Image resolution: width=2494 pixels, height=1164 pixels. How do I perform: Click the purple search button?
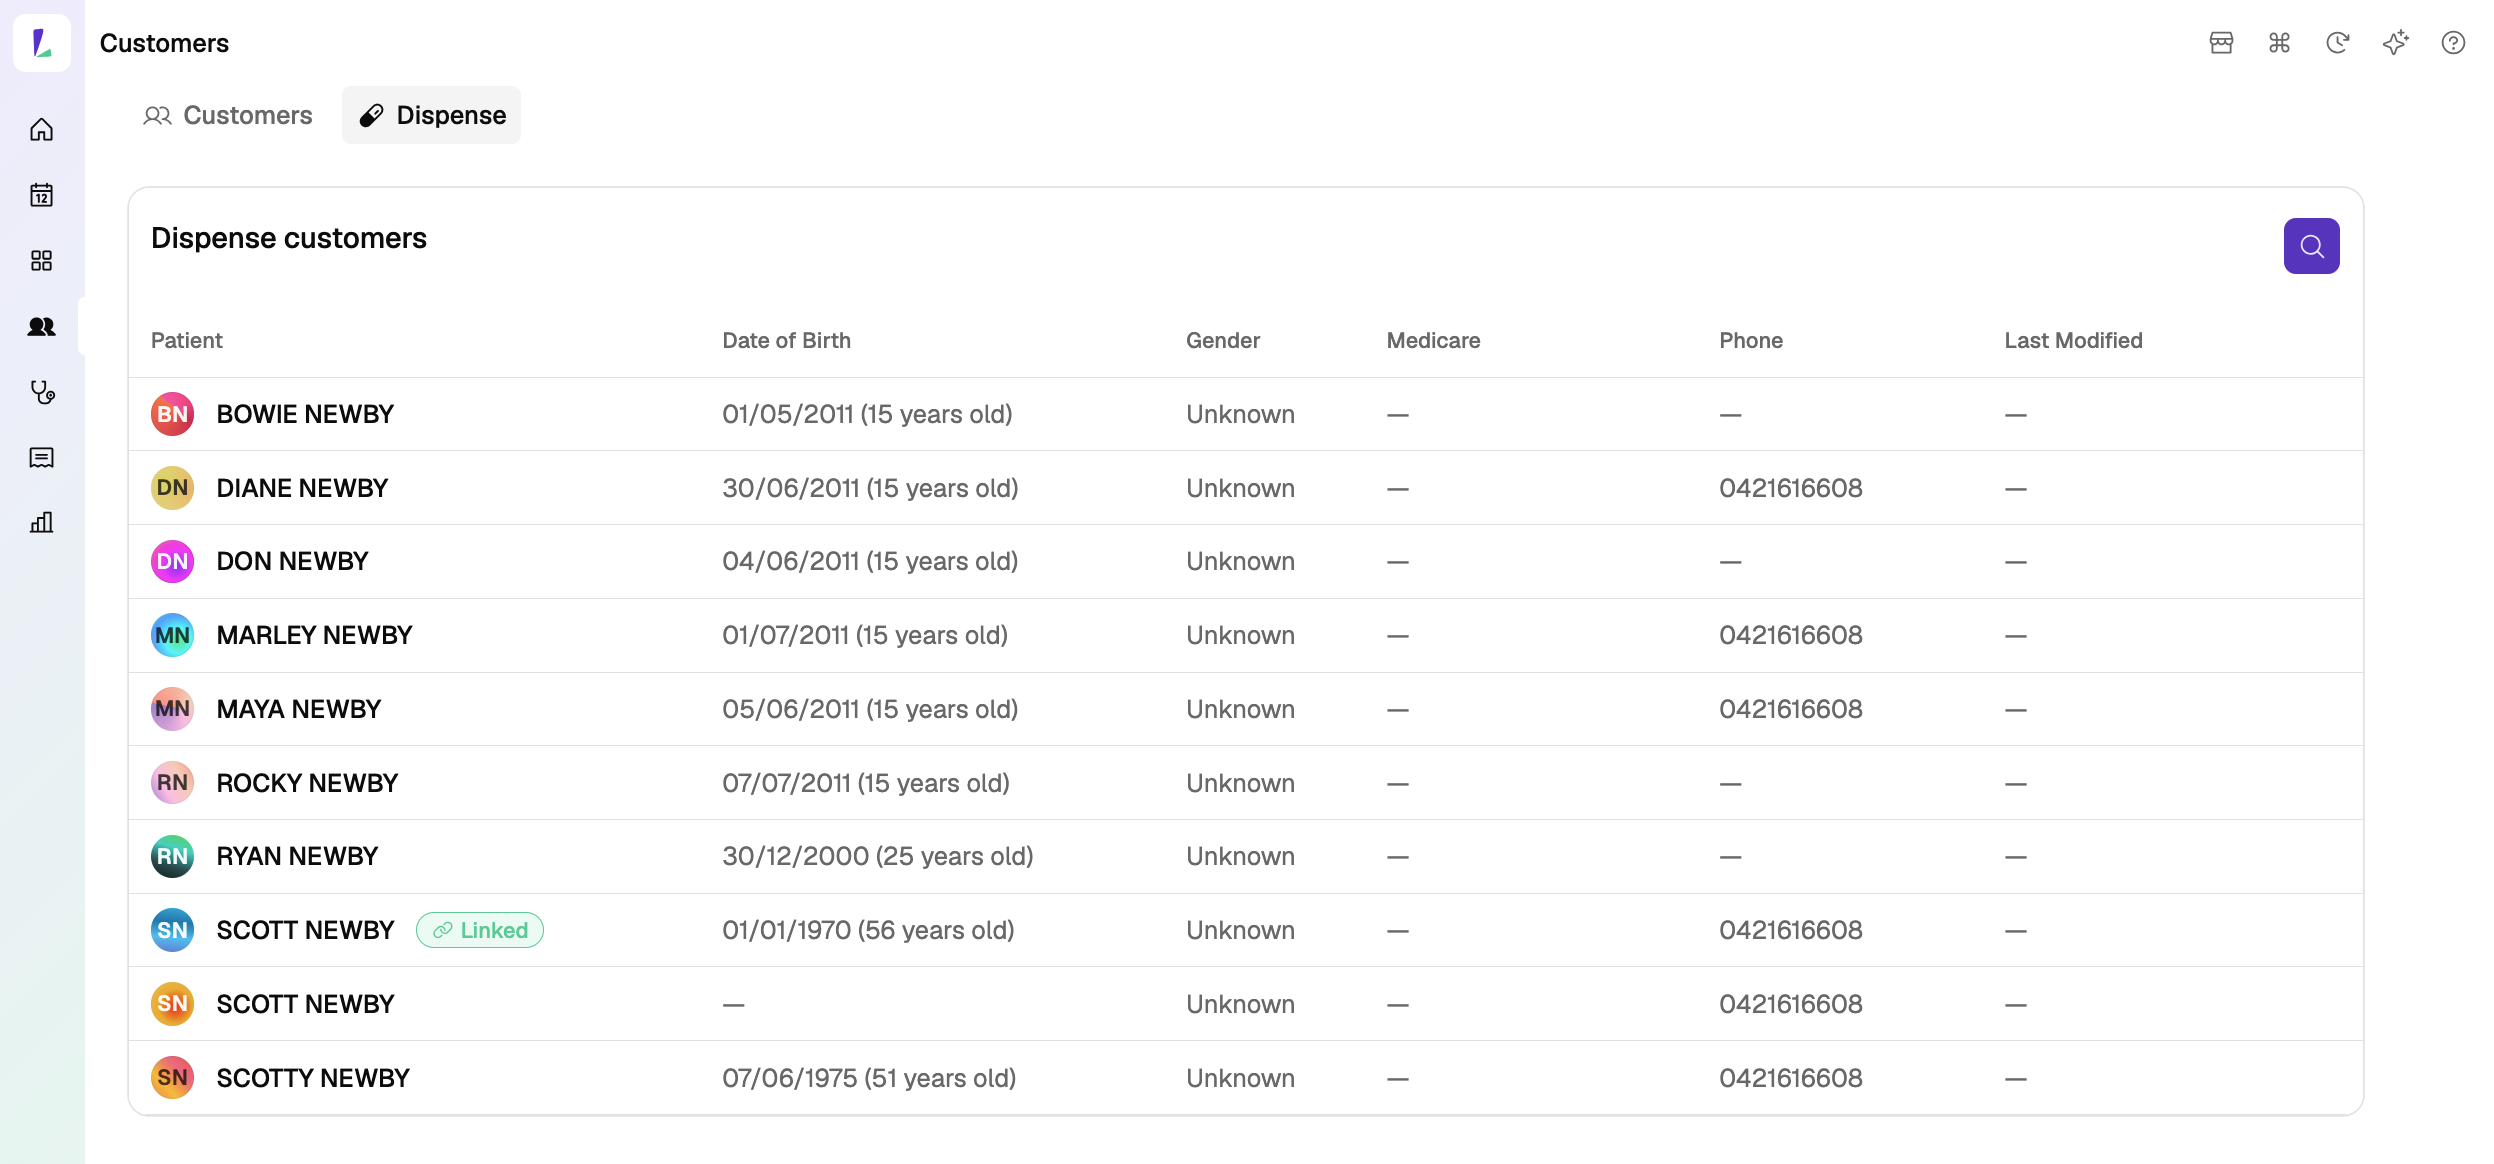click(2311, 246)
